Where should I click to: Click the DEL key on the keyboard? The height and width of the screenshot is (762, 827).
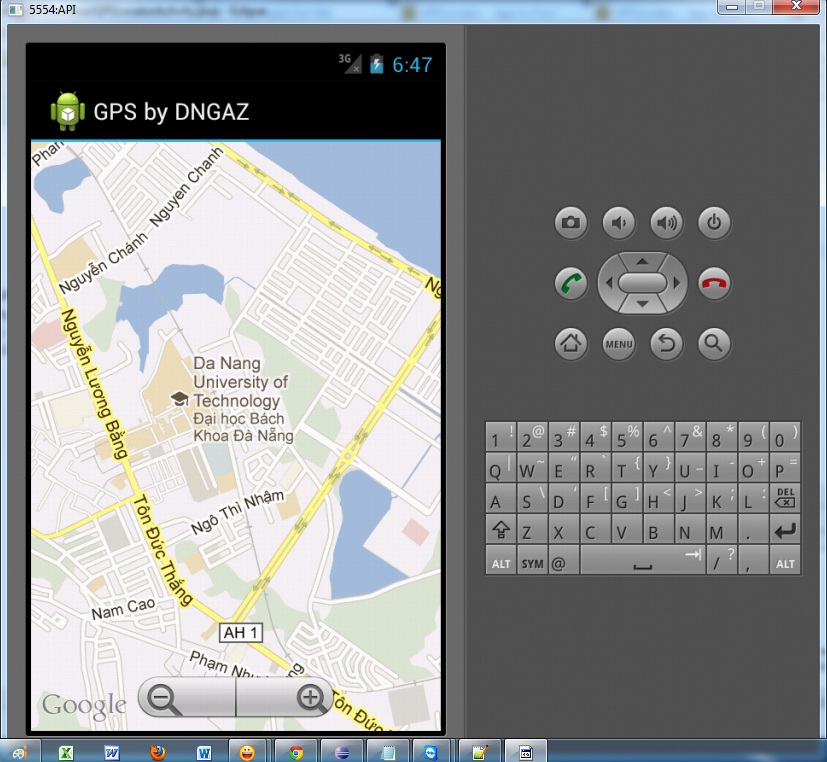pos(785,497)
